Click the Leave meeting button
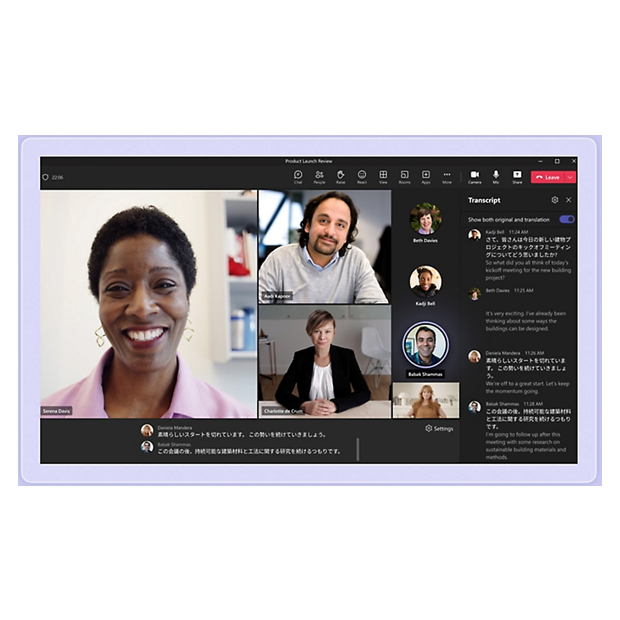The height and width of the screenshot is (620, 620). pos(547,177)
